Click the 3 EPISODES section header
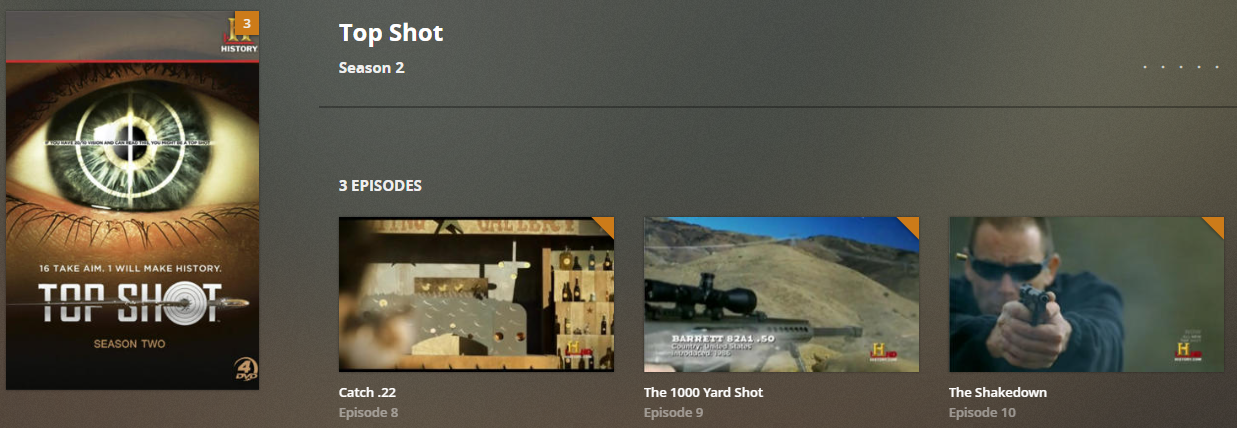1237x428 pixels. pyautogui.click(x=380, y=186)
